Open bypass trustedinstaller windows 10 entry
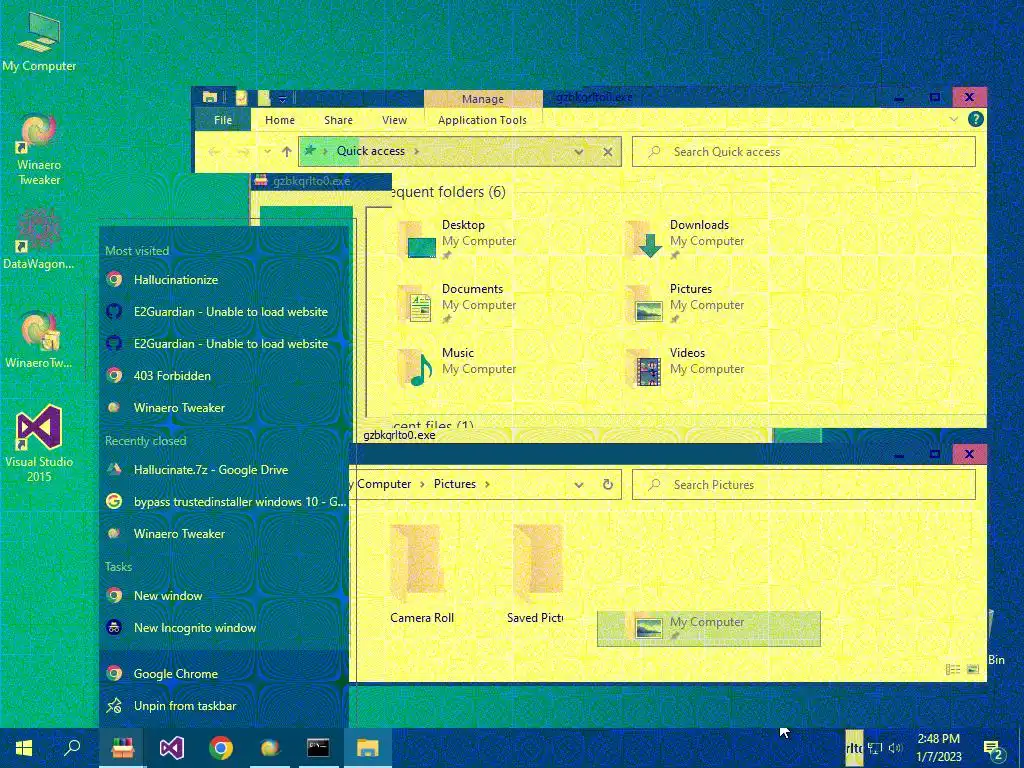The width and height of the screenshot is (1024, 768). coord(224,502)
